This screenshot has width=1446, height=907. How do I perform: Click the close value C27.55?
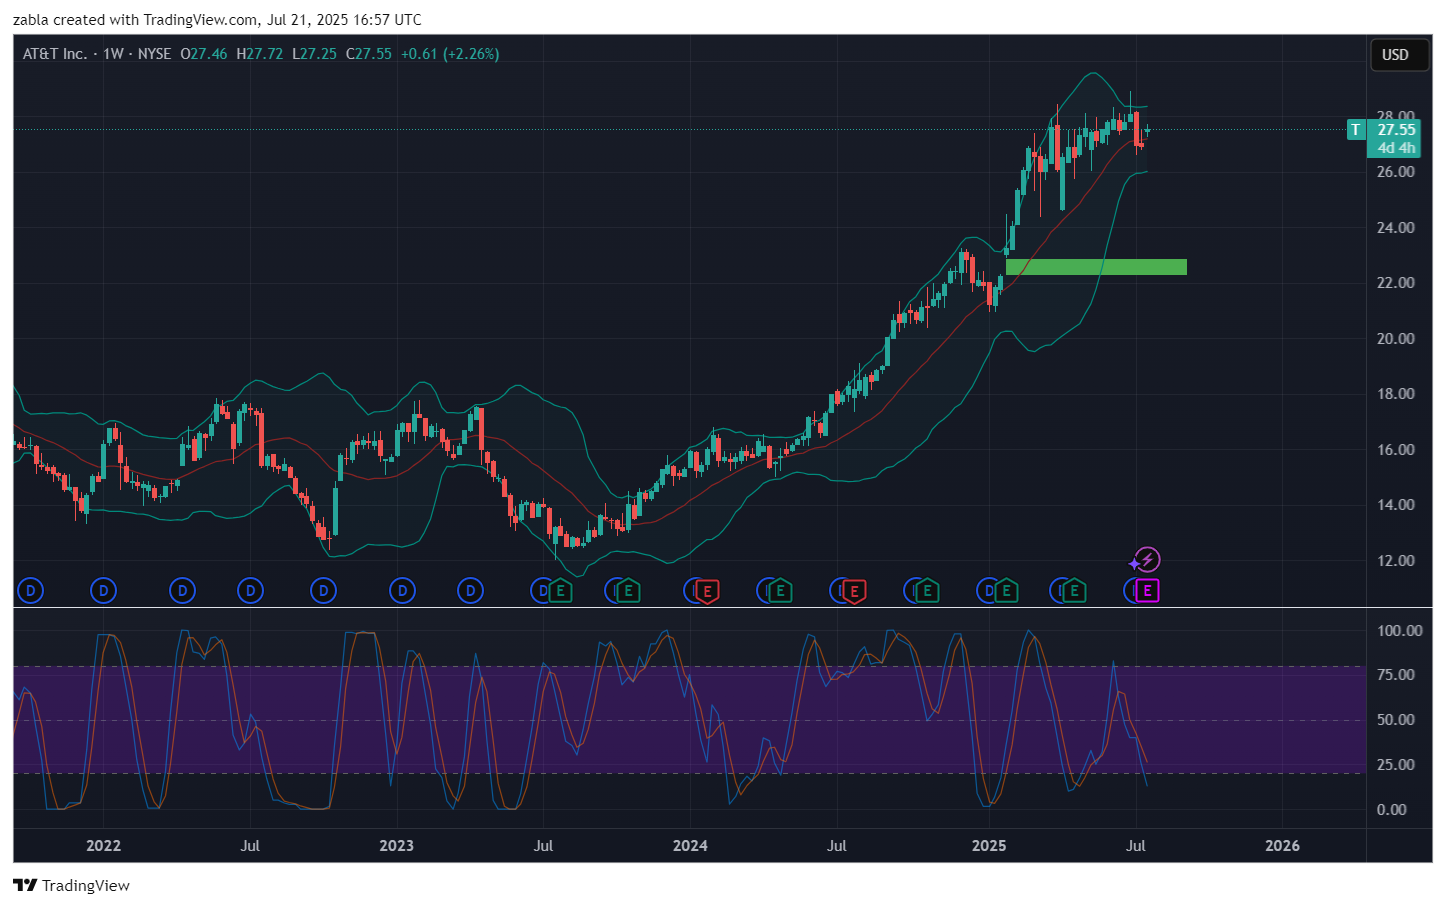(369, 54)
